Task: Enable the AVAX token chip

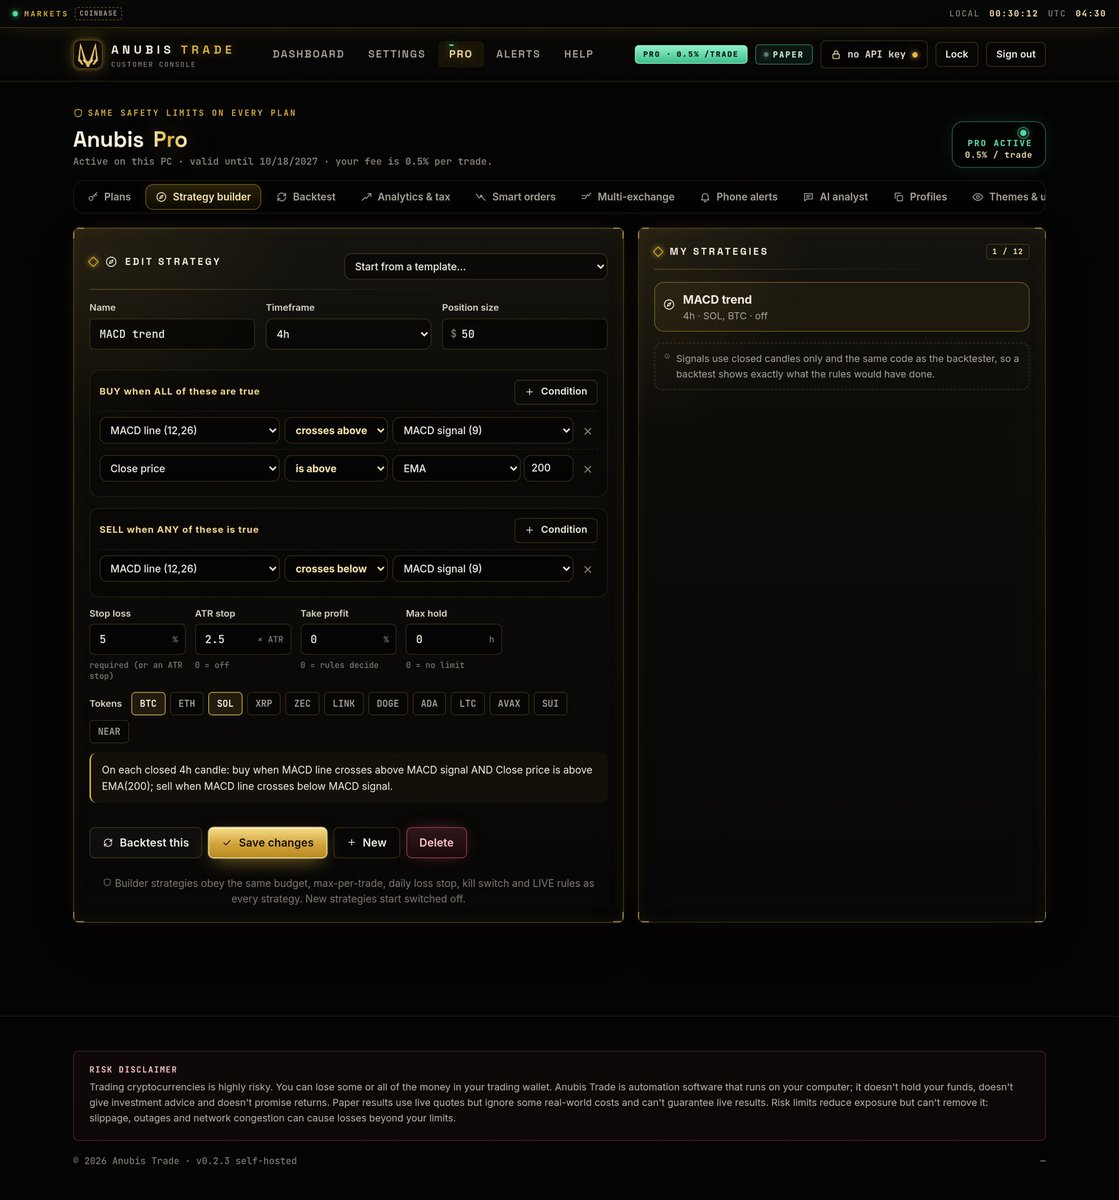Action: 509,704
